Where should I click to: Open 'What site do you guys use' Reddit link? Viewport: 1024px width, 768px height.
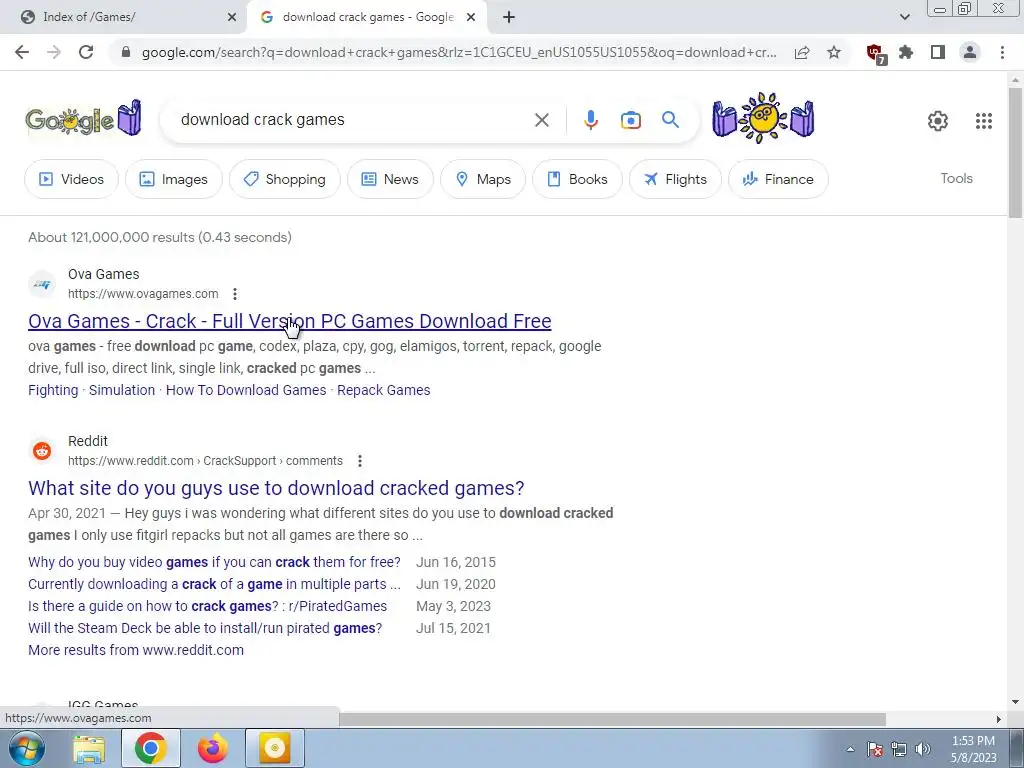coord(276,488)
